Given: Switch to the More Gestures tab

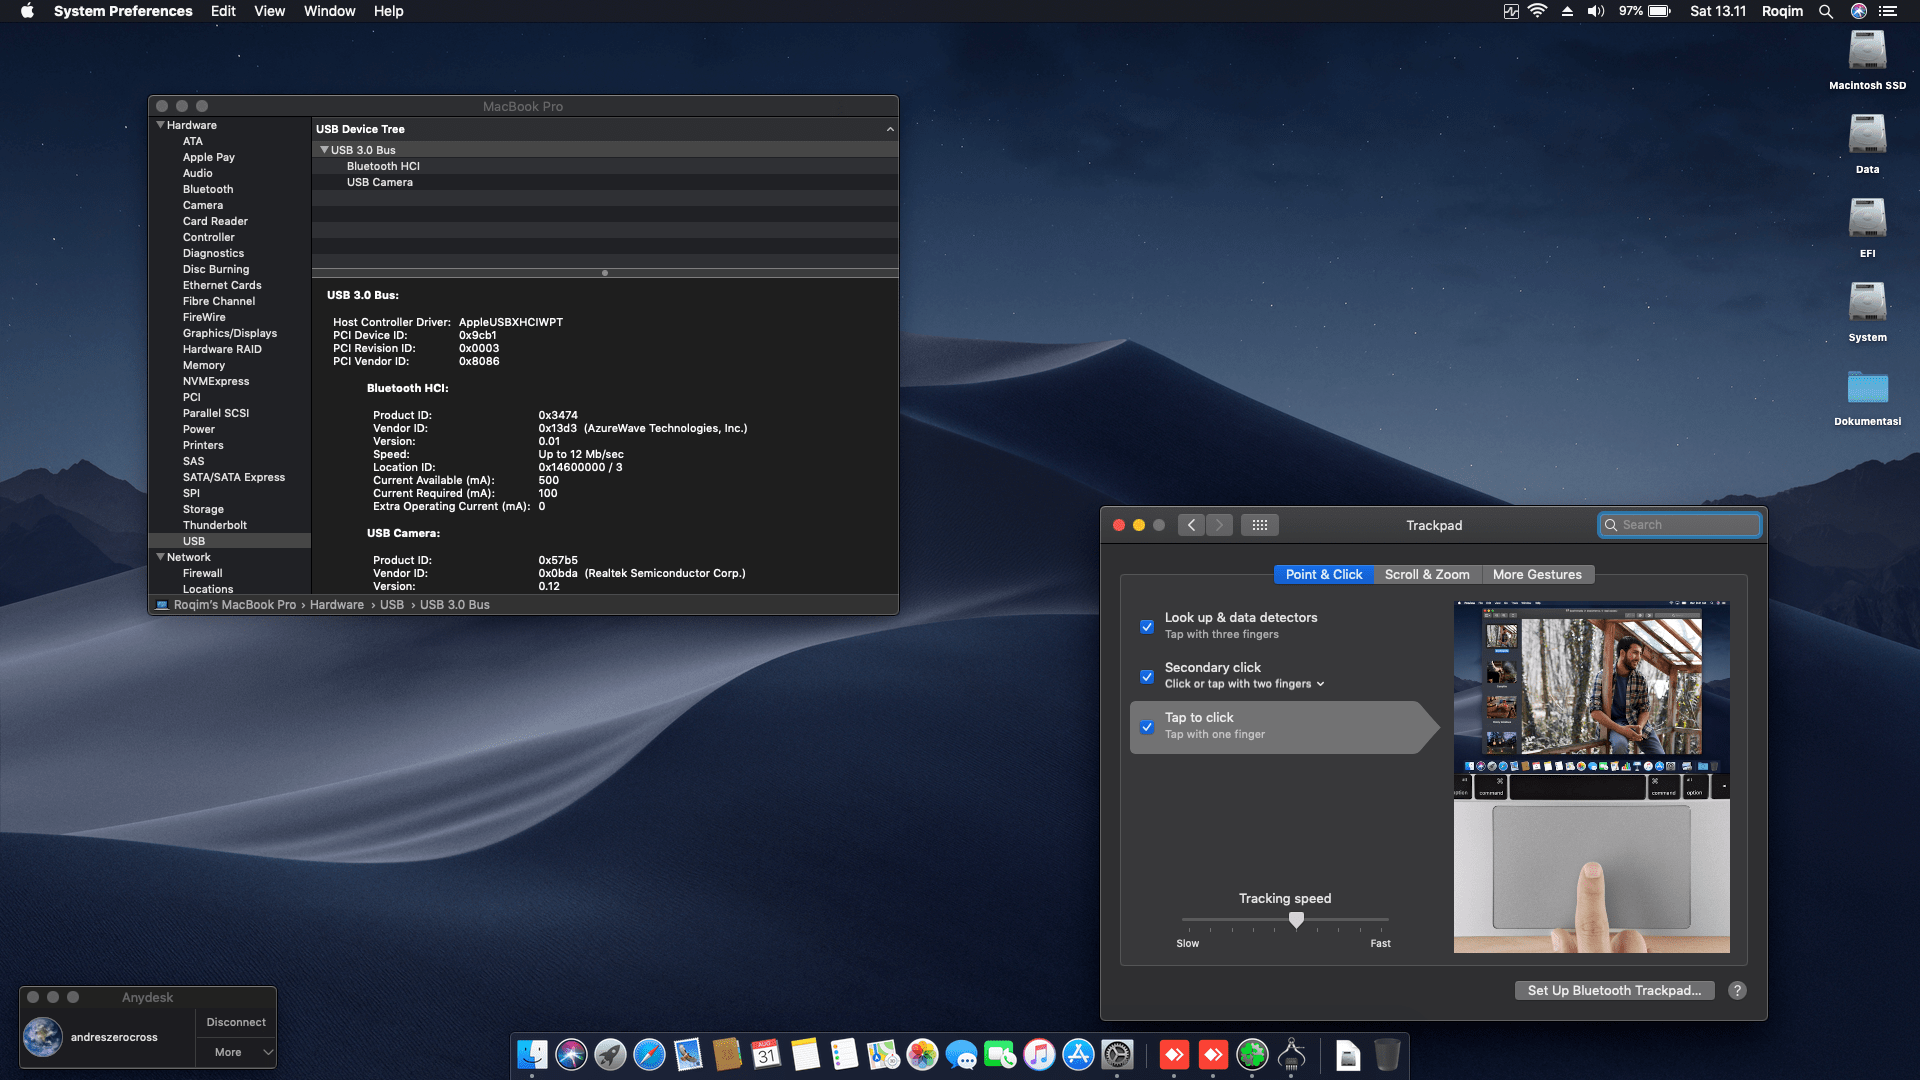Looking at the screenshot, I should [x=1537, y=574].
